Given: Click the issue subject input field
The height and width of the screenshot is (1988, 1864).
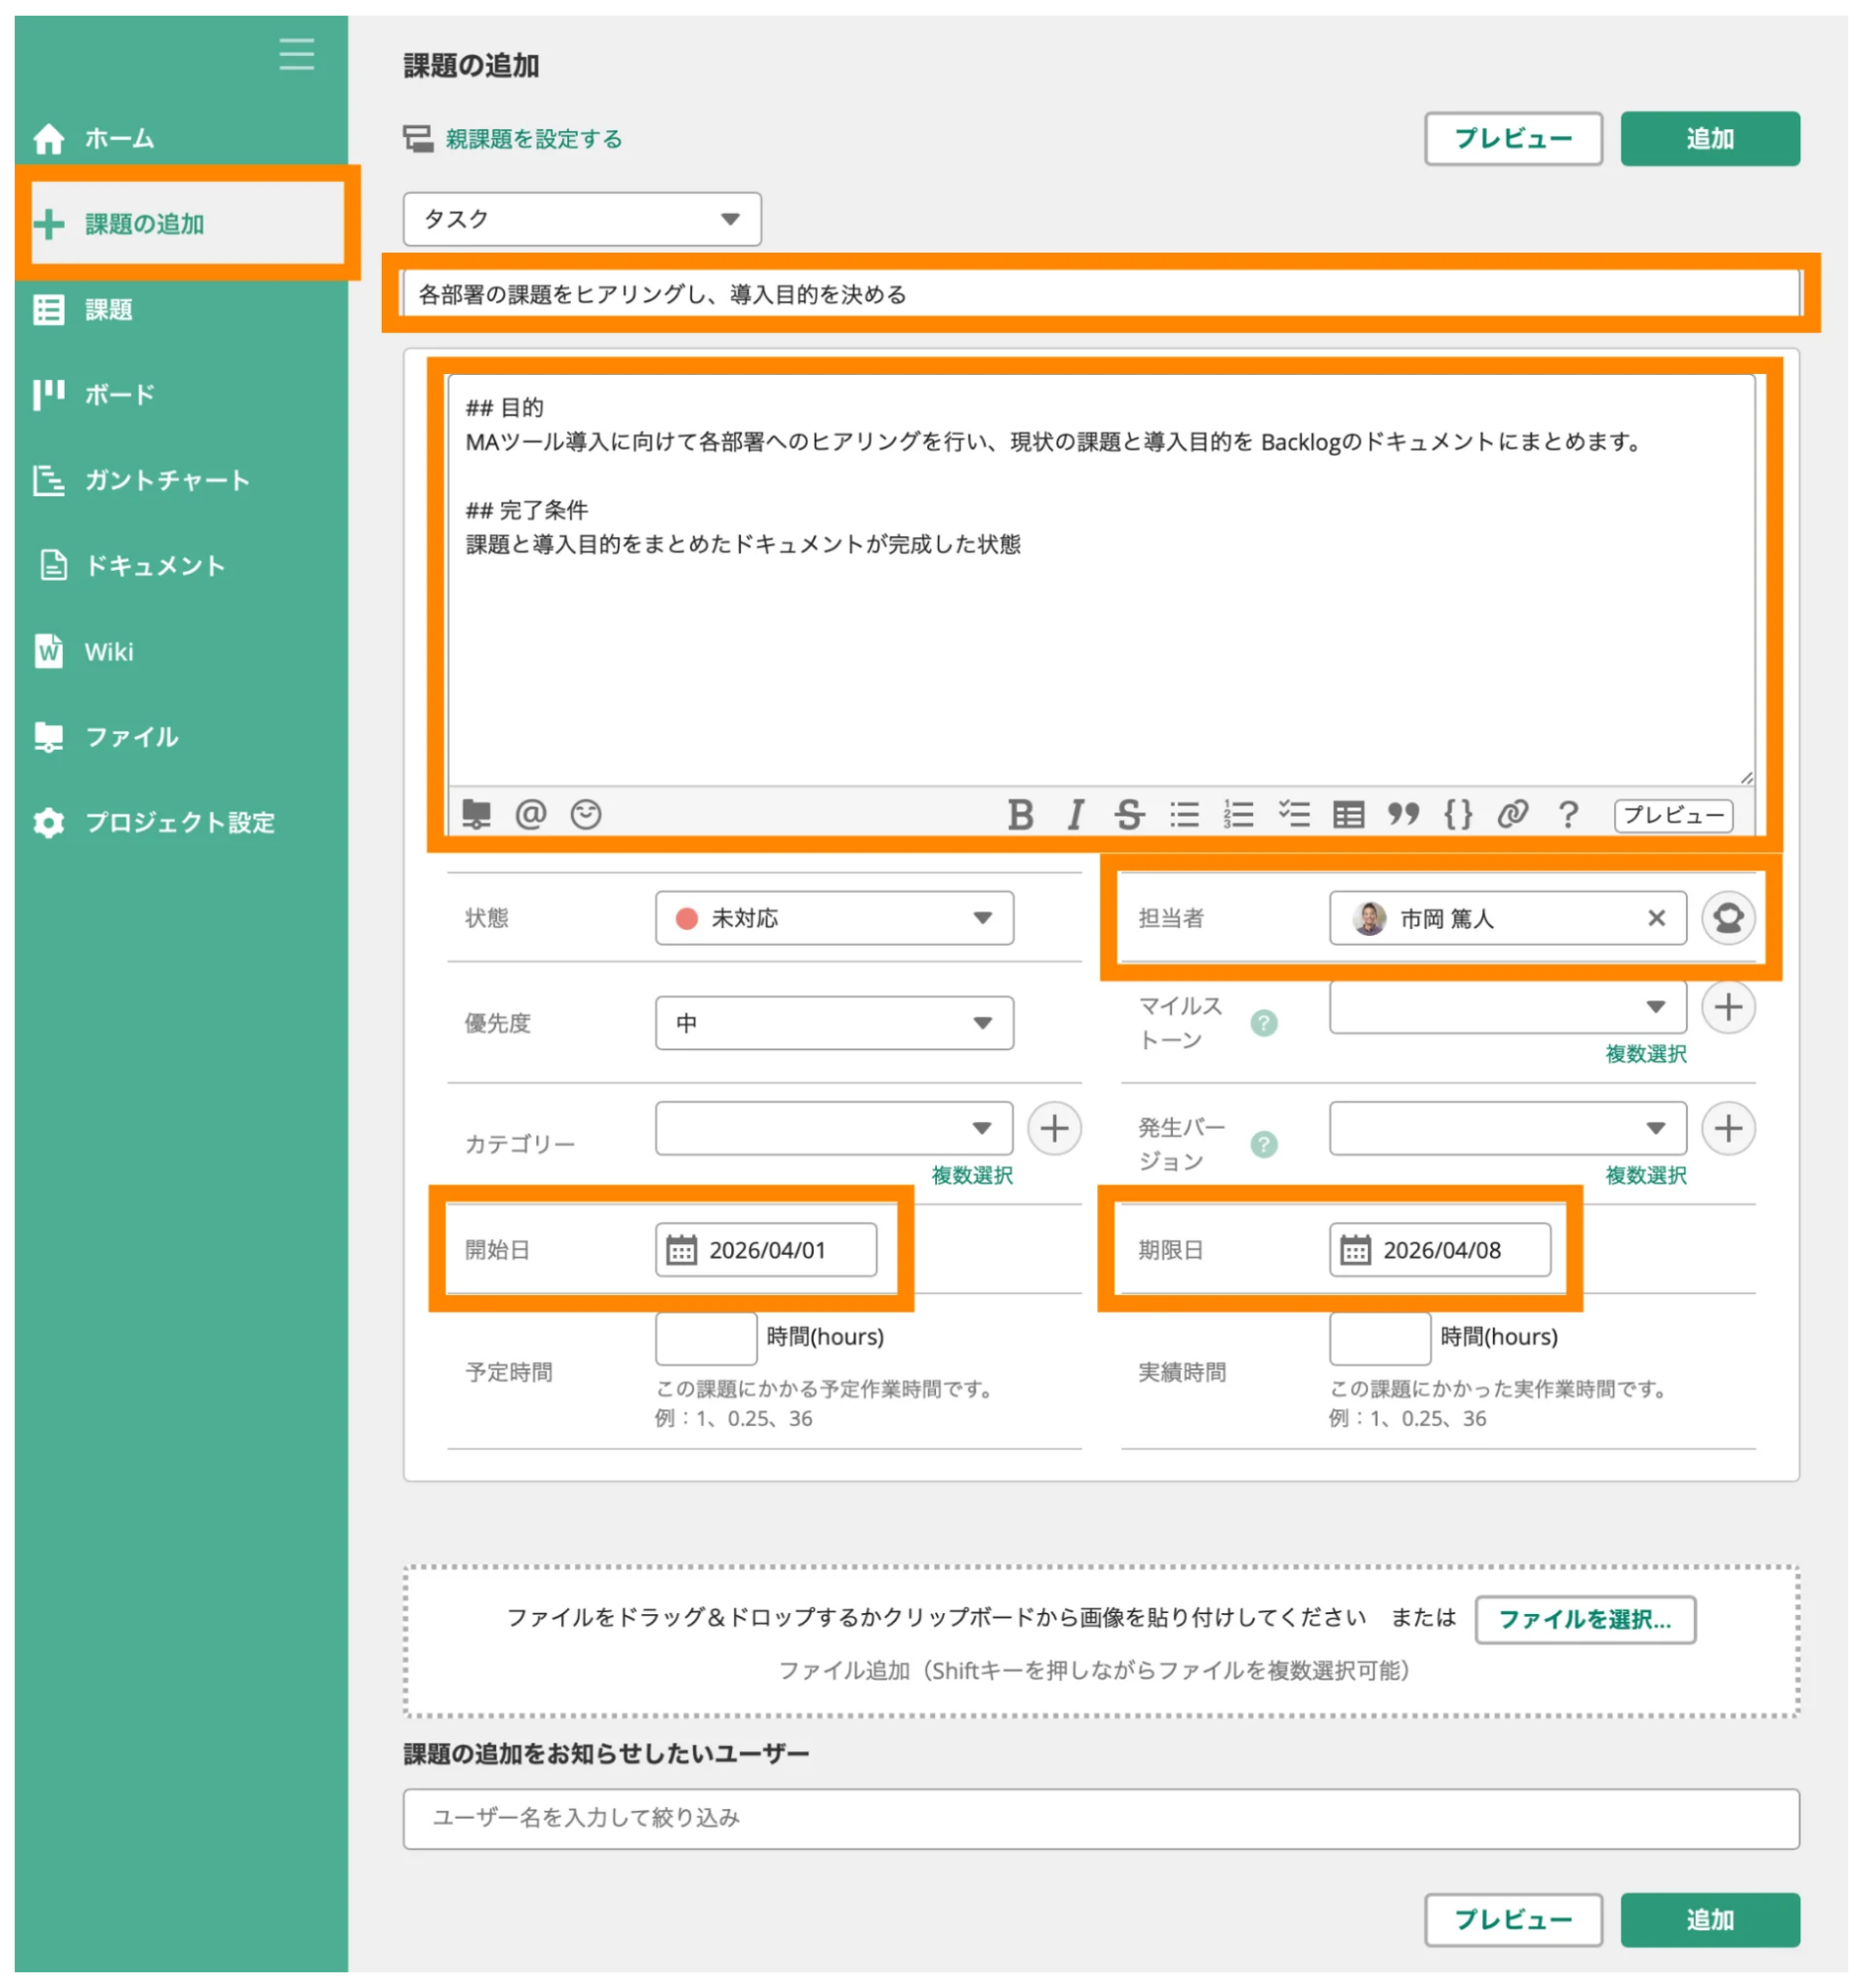Looking at the screenshot, I should tap(1100, 294).
